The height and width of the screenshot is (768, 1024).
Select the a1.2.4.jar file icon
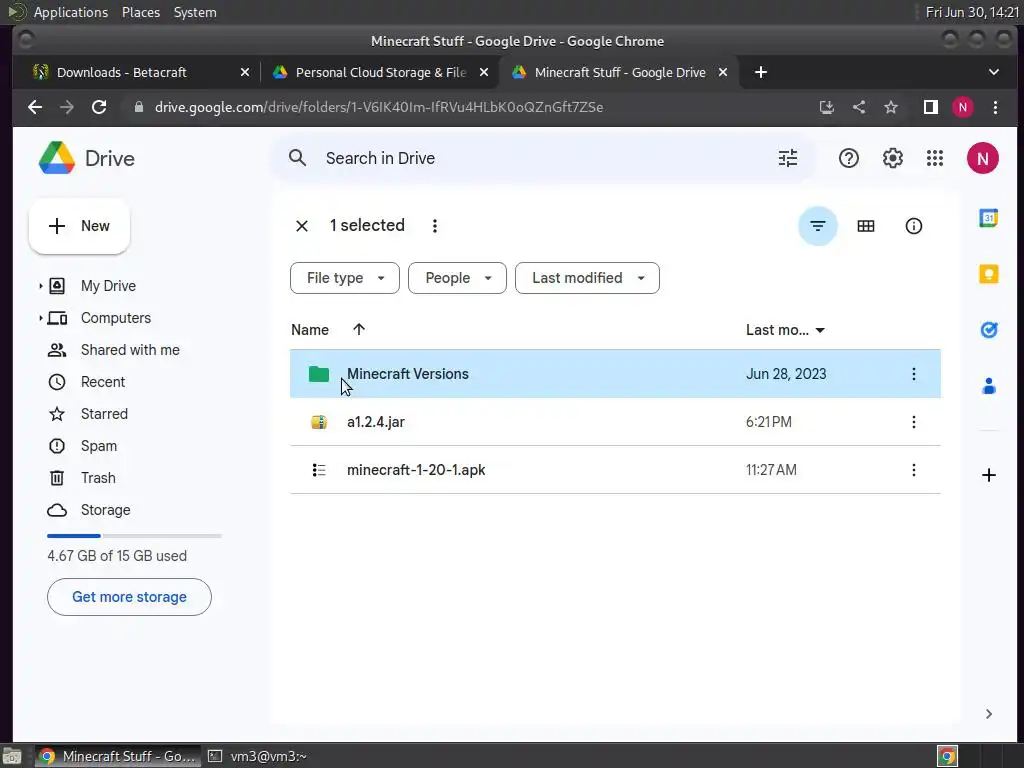[x=319, y=422]
